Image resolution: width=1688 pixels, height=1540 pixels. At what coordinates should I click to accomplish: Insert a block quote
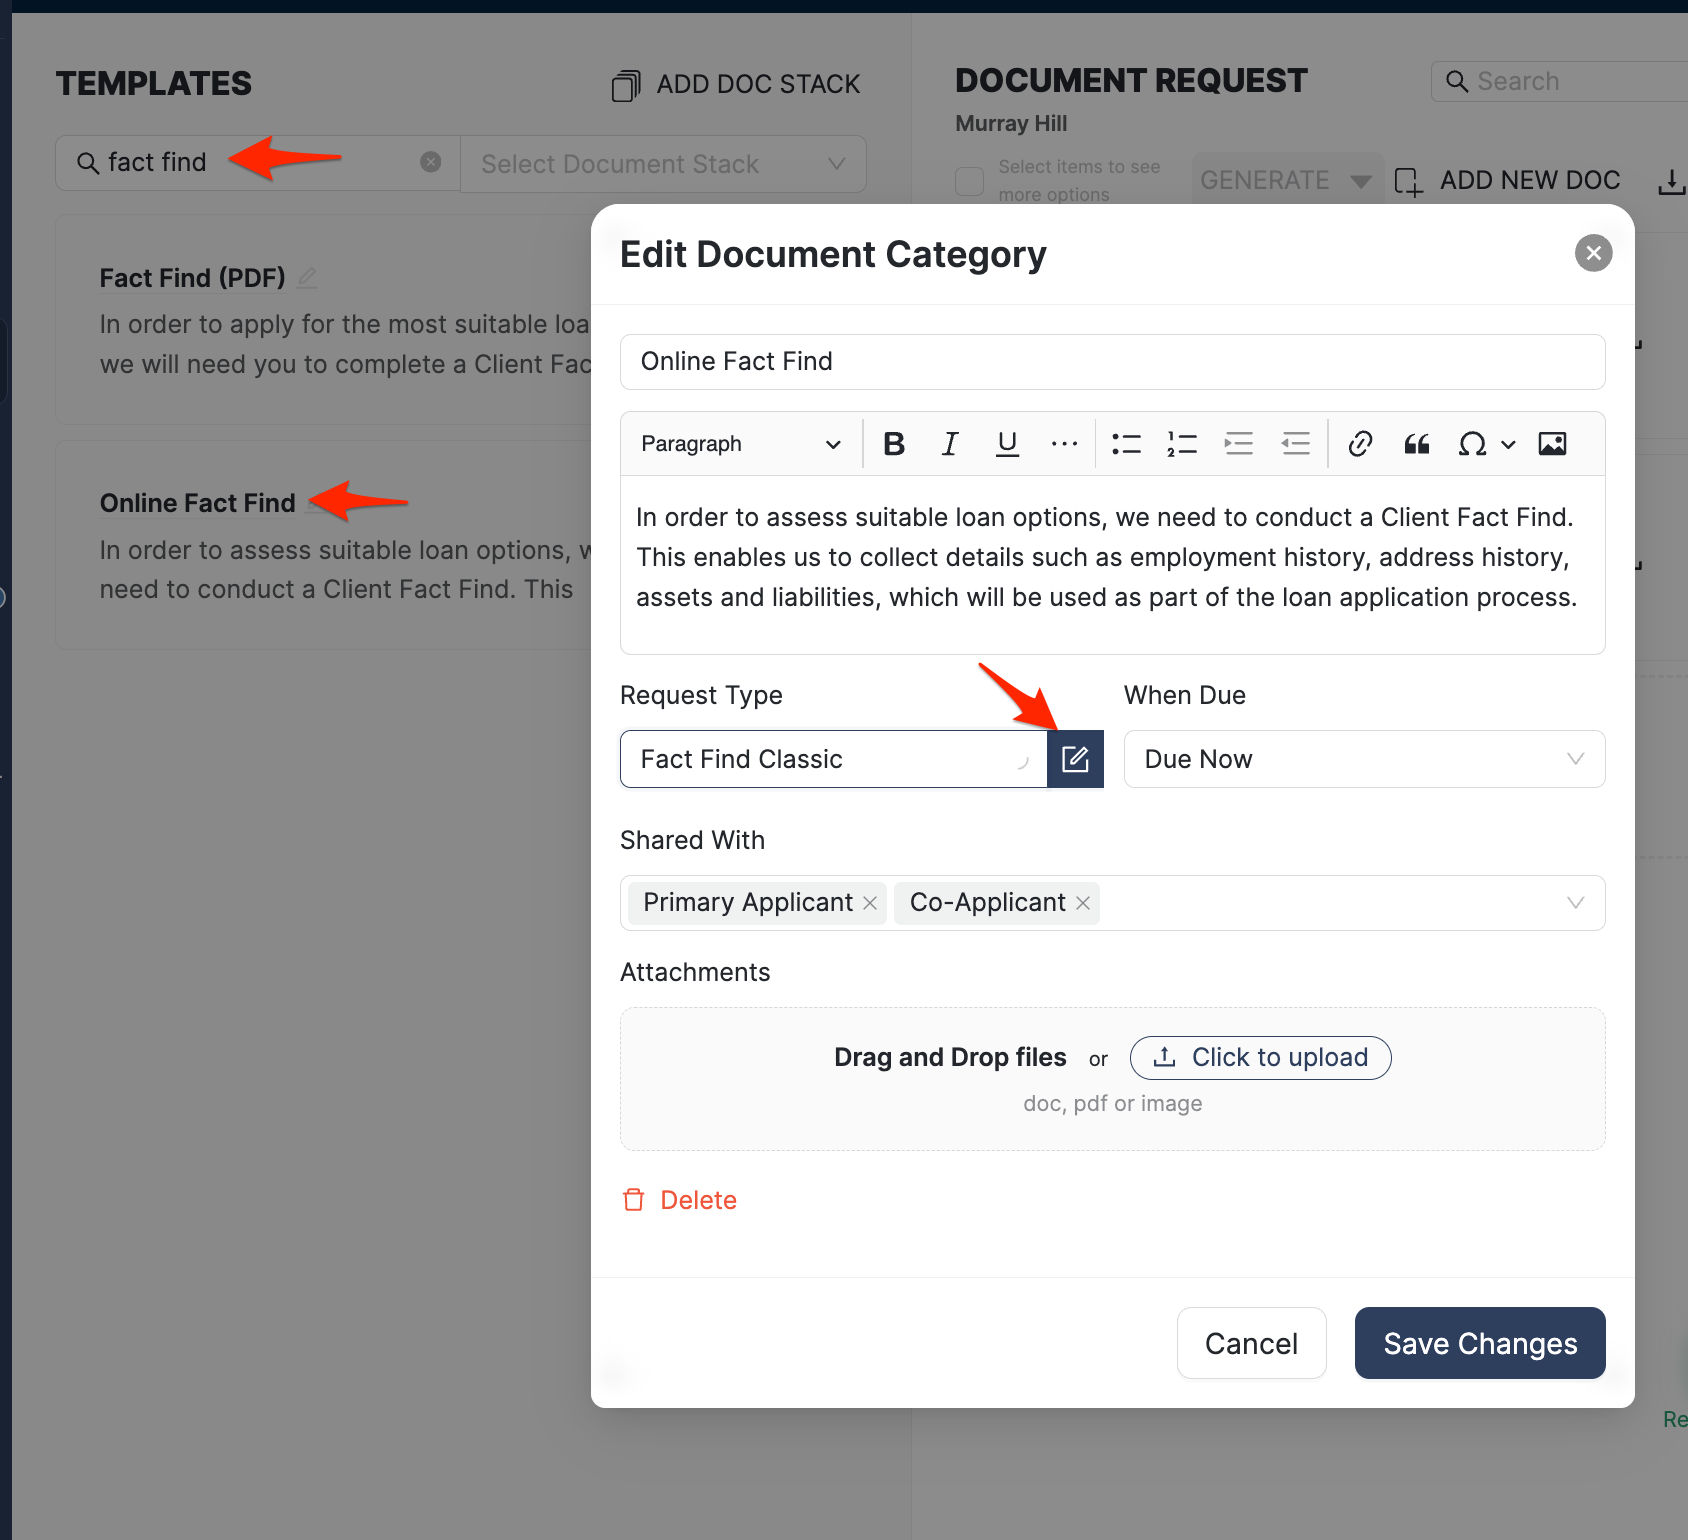[x=1416, y=444]
